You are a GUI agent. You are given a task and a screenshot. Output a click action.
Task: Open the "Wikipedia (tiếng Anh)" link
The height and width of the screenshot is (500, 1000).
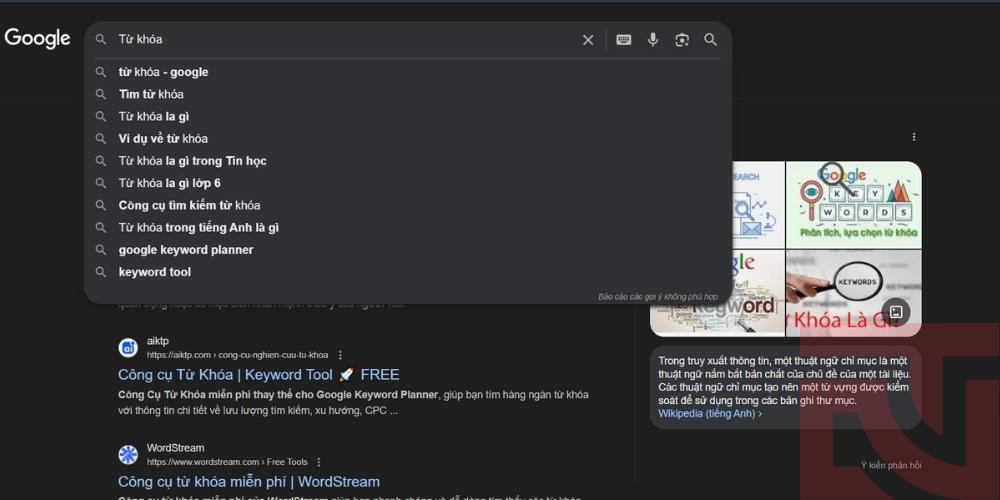pos(710,414)
